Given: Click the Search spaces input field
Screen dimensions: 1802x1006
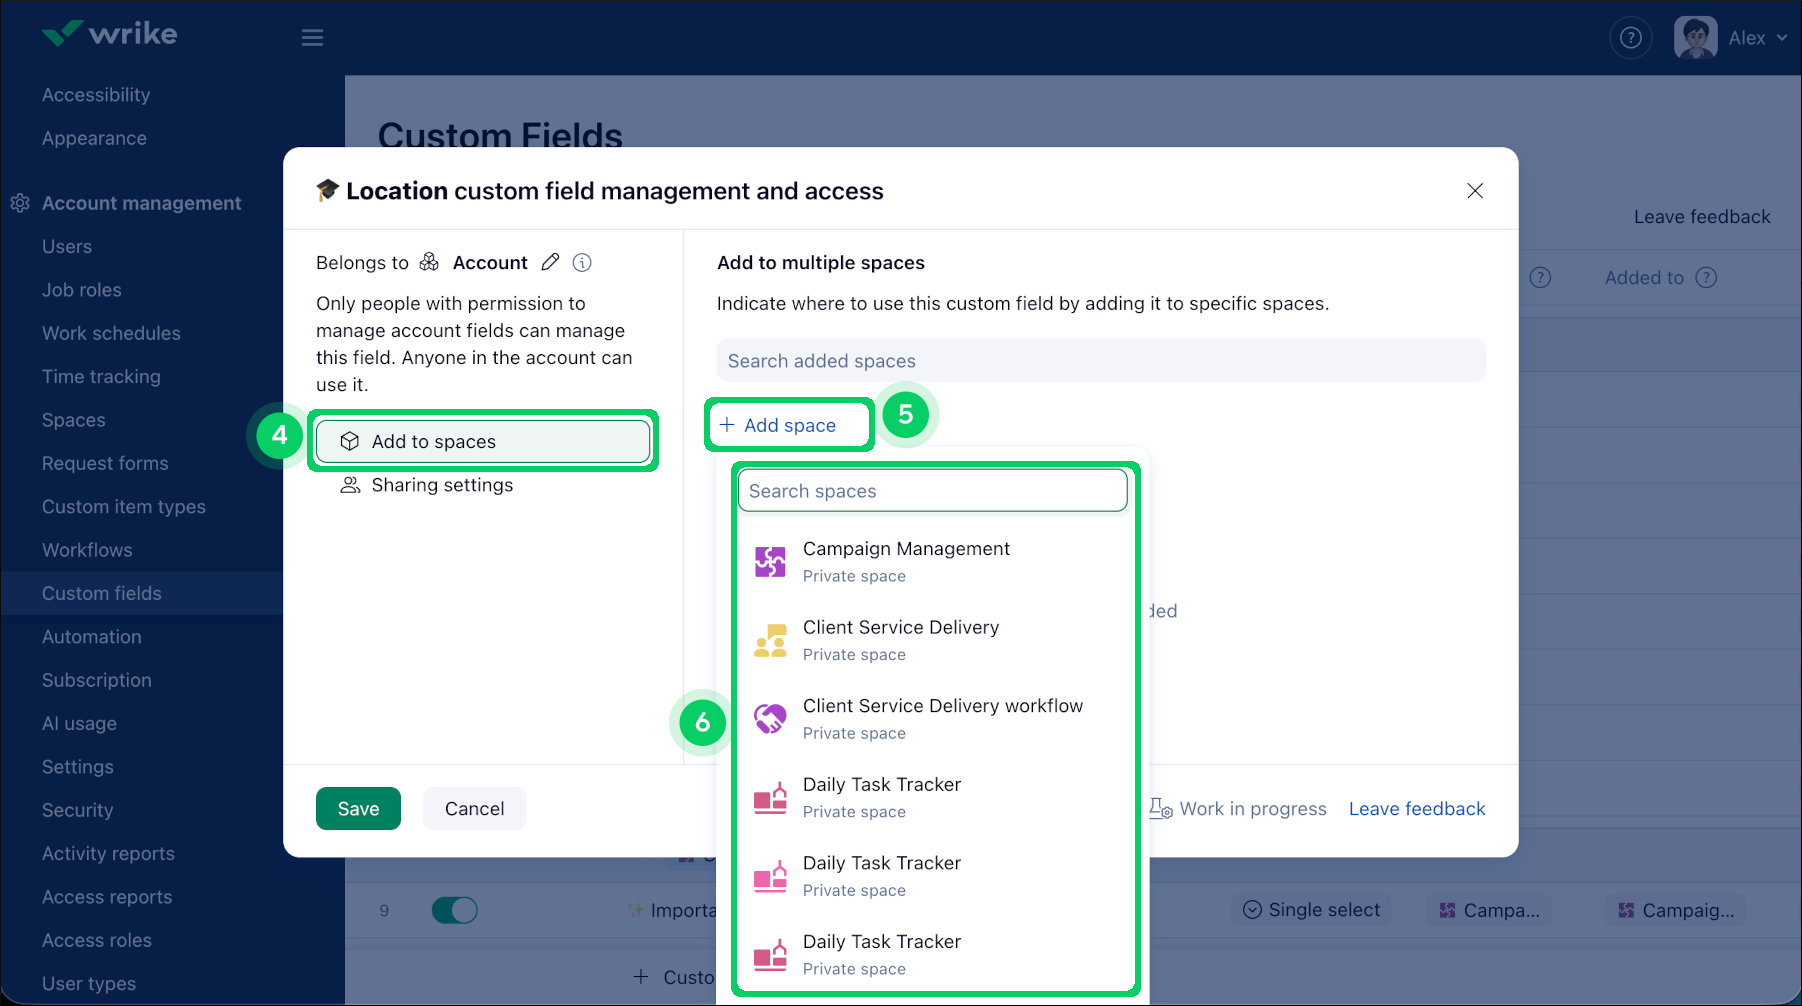Looking at the screenshot, I should [933, 491].
